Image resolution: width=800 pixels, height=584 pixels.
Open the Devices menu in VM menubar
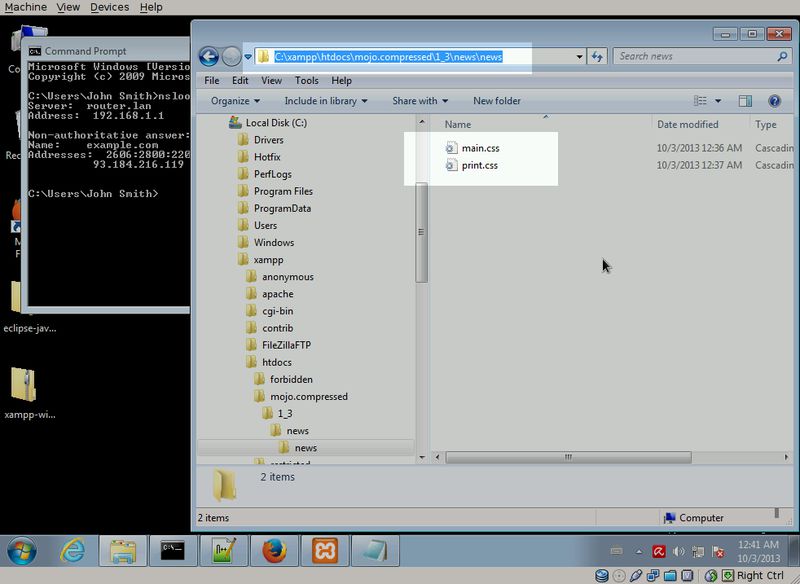(109, 7)
